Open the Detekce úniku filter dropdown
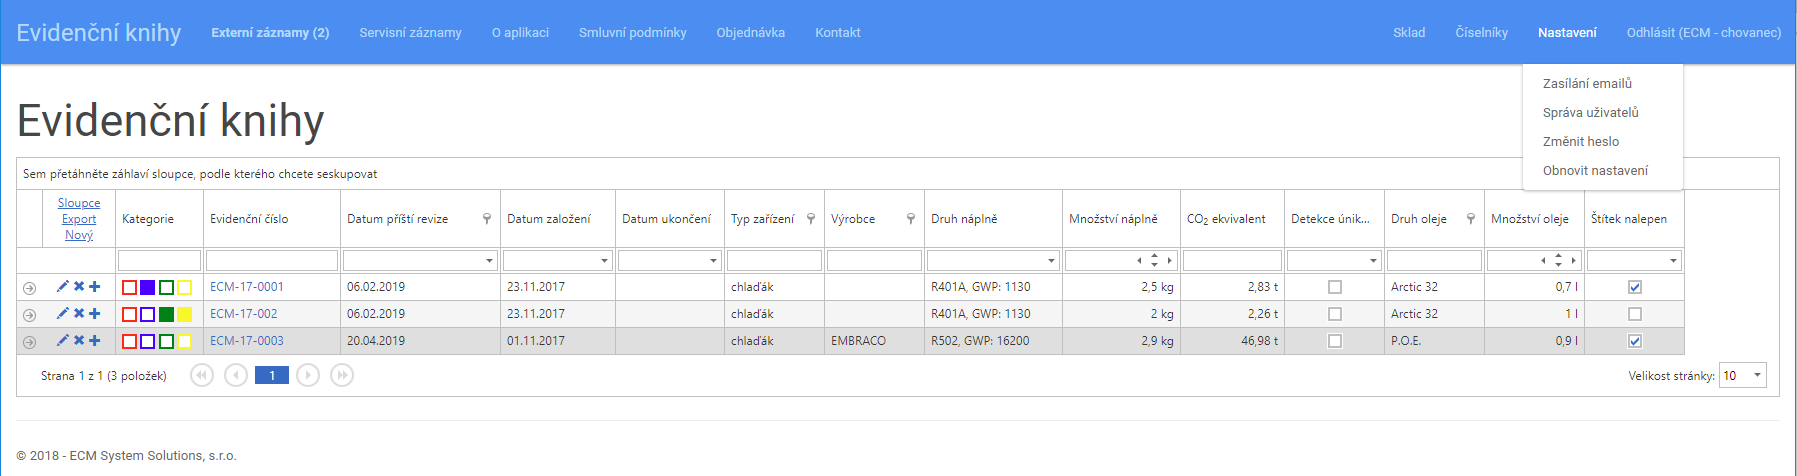This screenshot has width=1797, height=476. [1374, 261]
